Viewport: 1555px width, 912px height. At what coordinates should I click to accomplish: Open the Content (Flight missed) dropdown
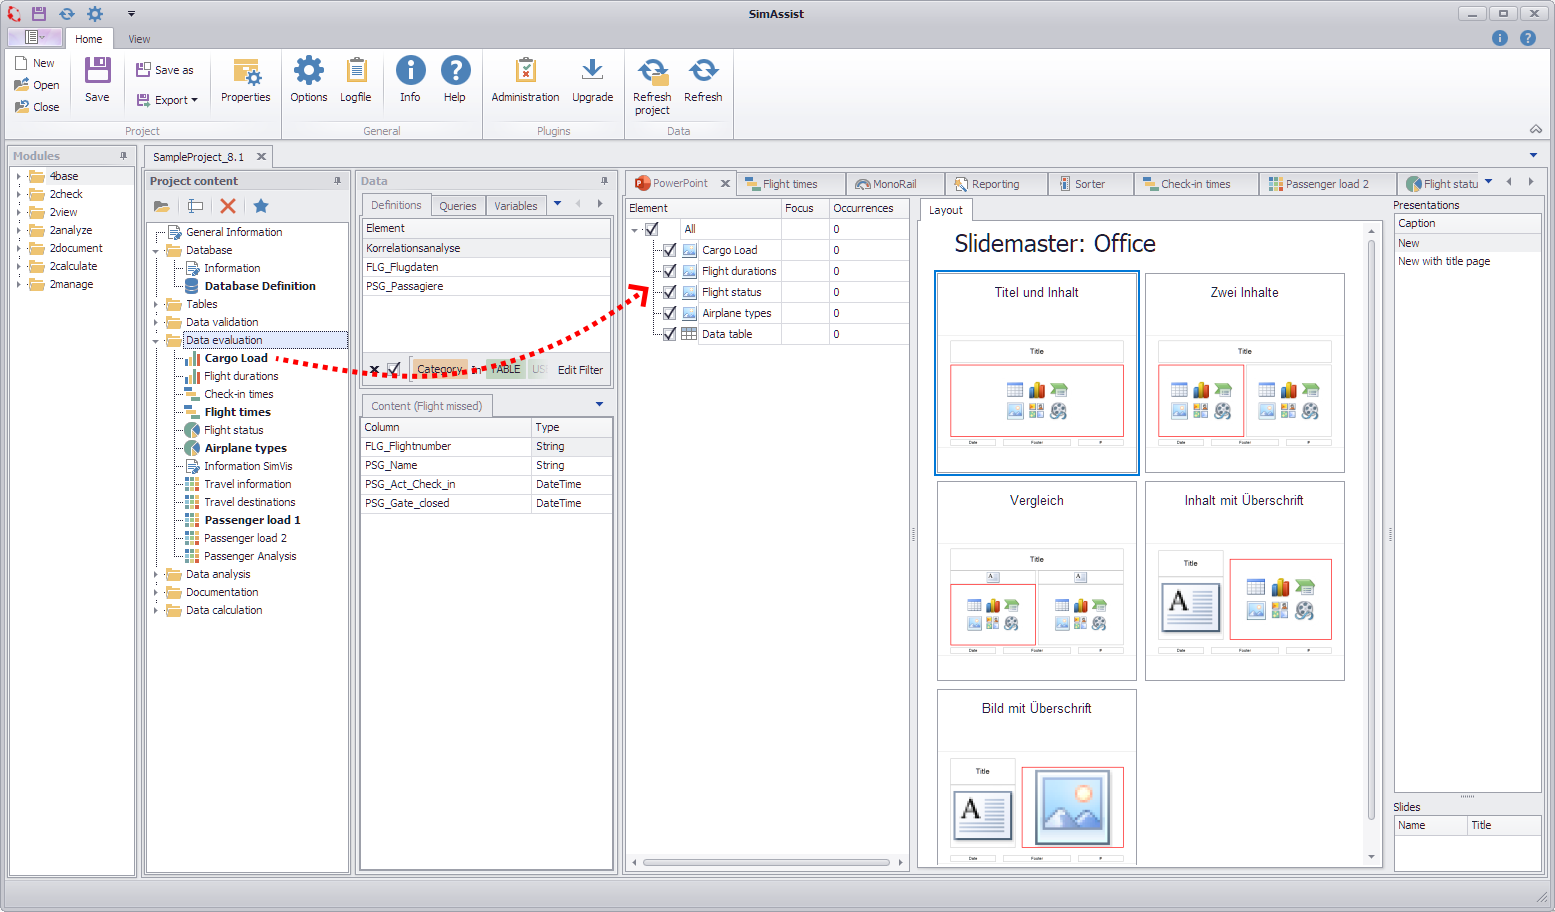pos(599,404)
